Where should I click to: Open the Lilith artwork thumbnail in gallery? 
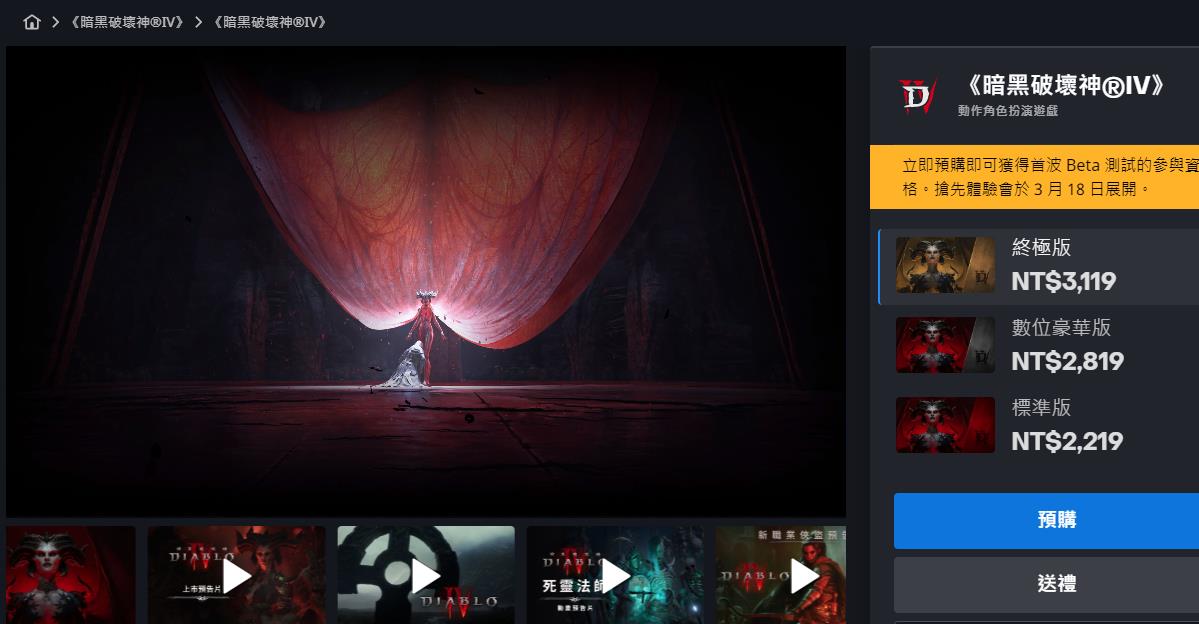click(70, 575)
